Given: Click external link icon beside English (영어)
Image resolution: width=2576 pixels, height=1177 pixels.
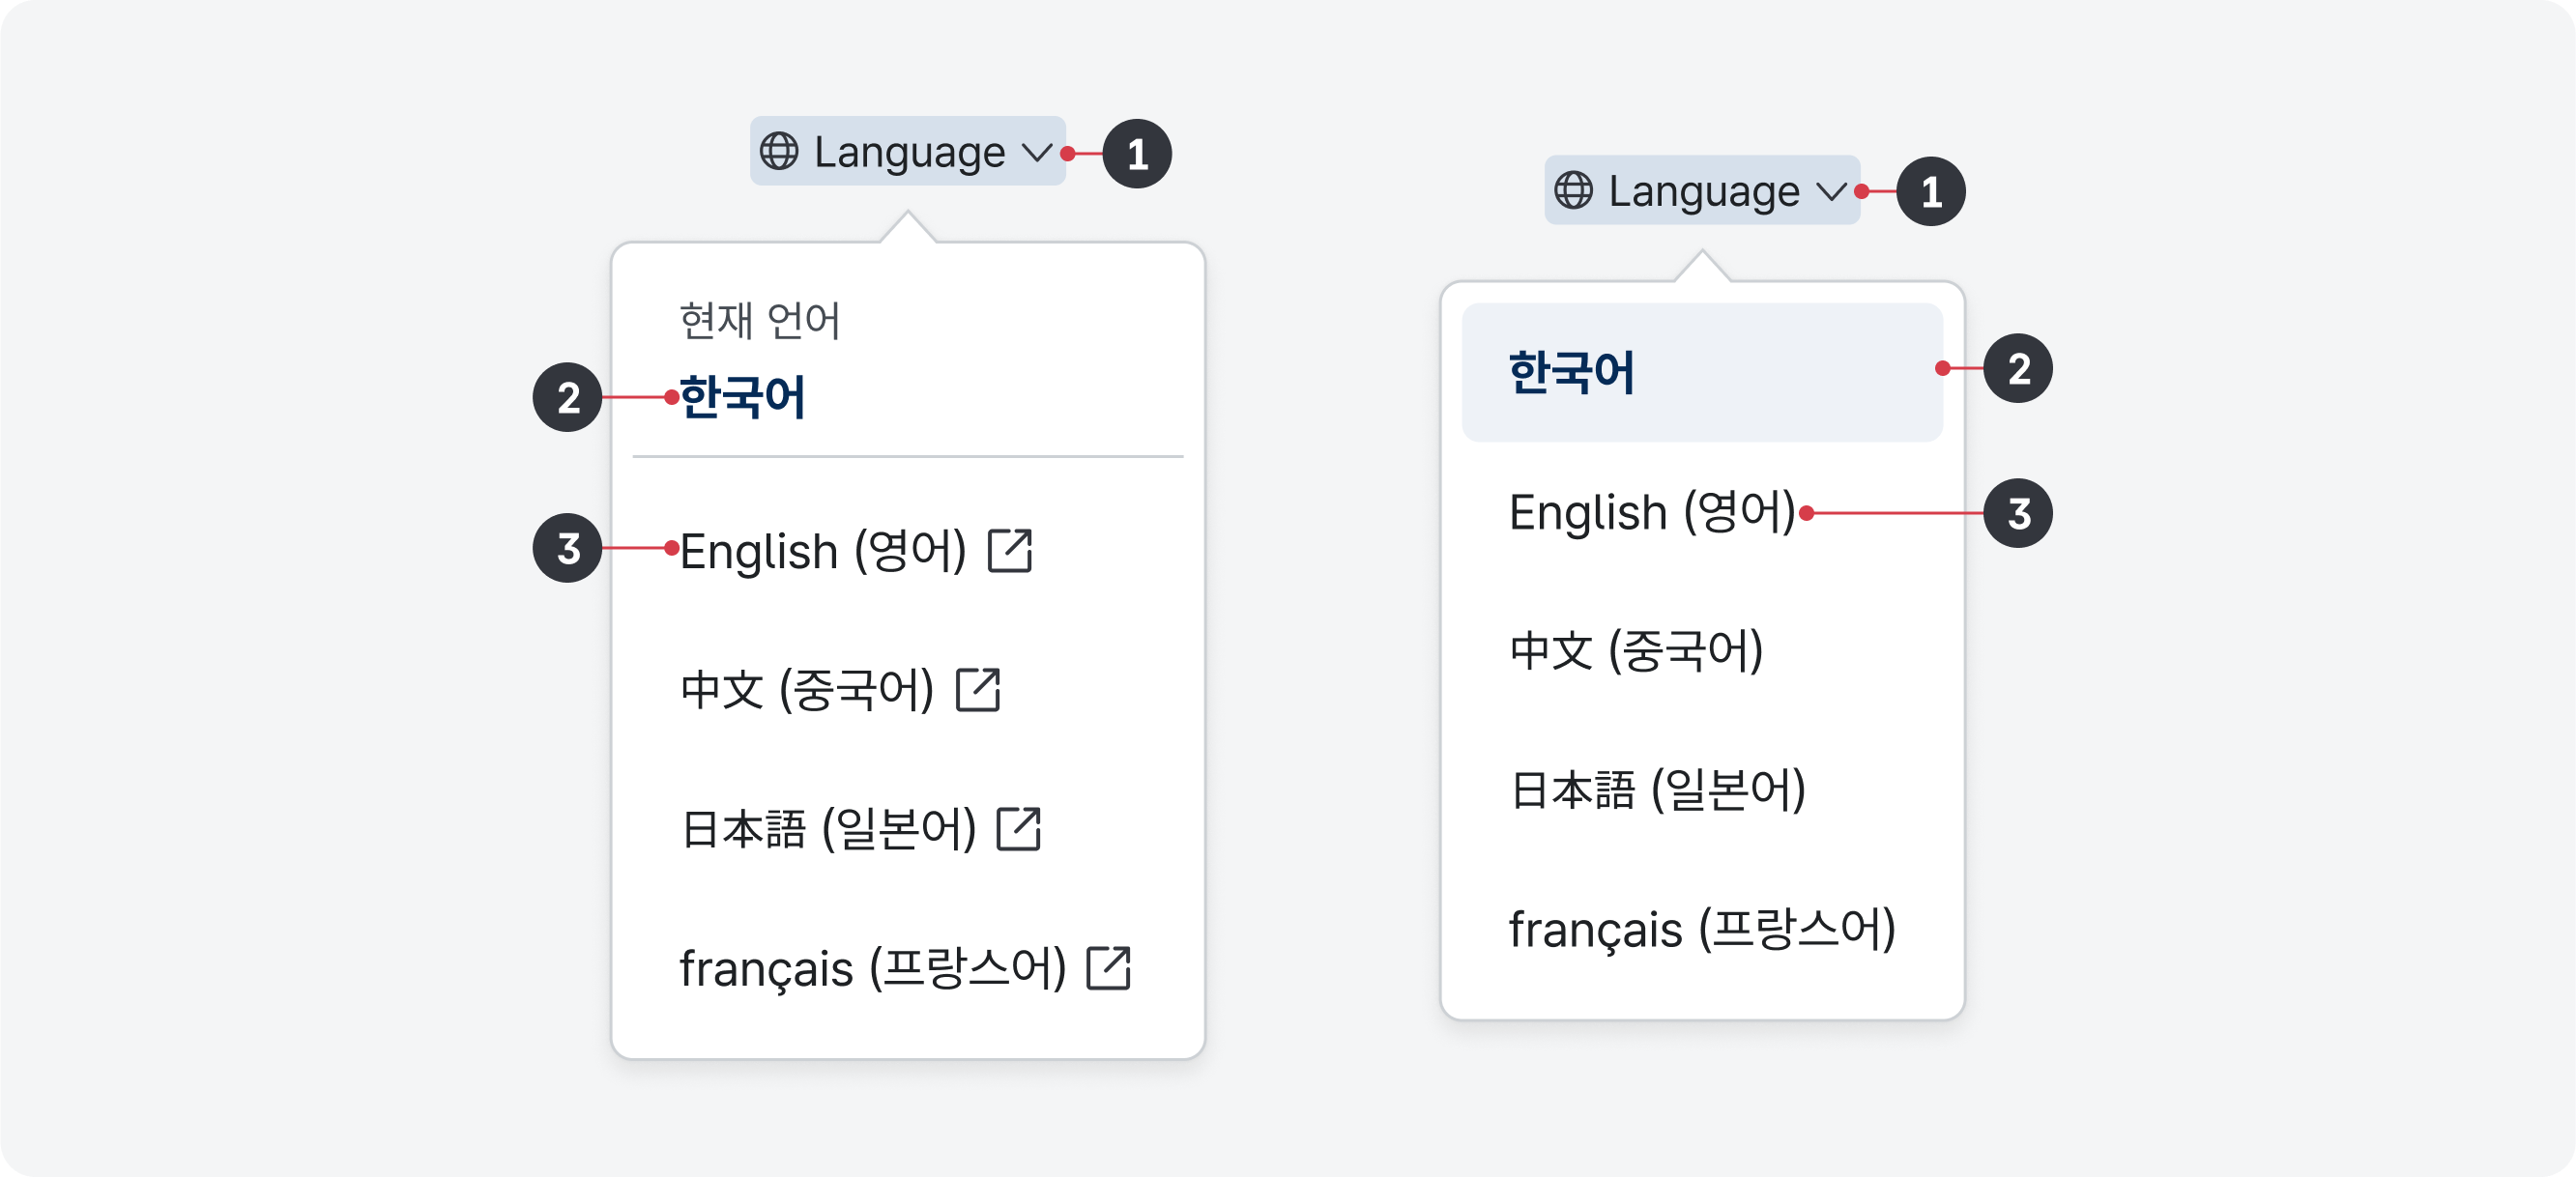Looking at the screenshot, I should pos(1009,551).
